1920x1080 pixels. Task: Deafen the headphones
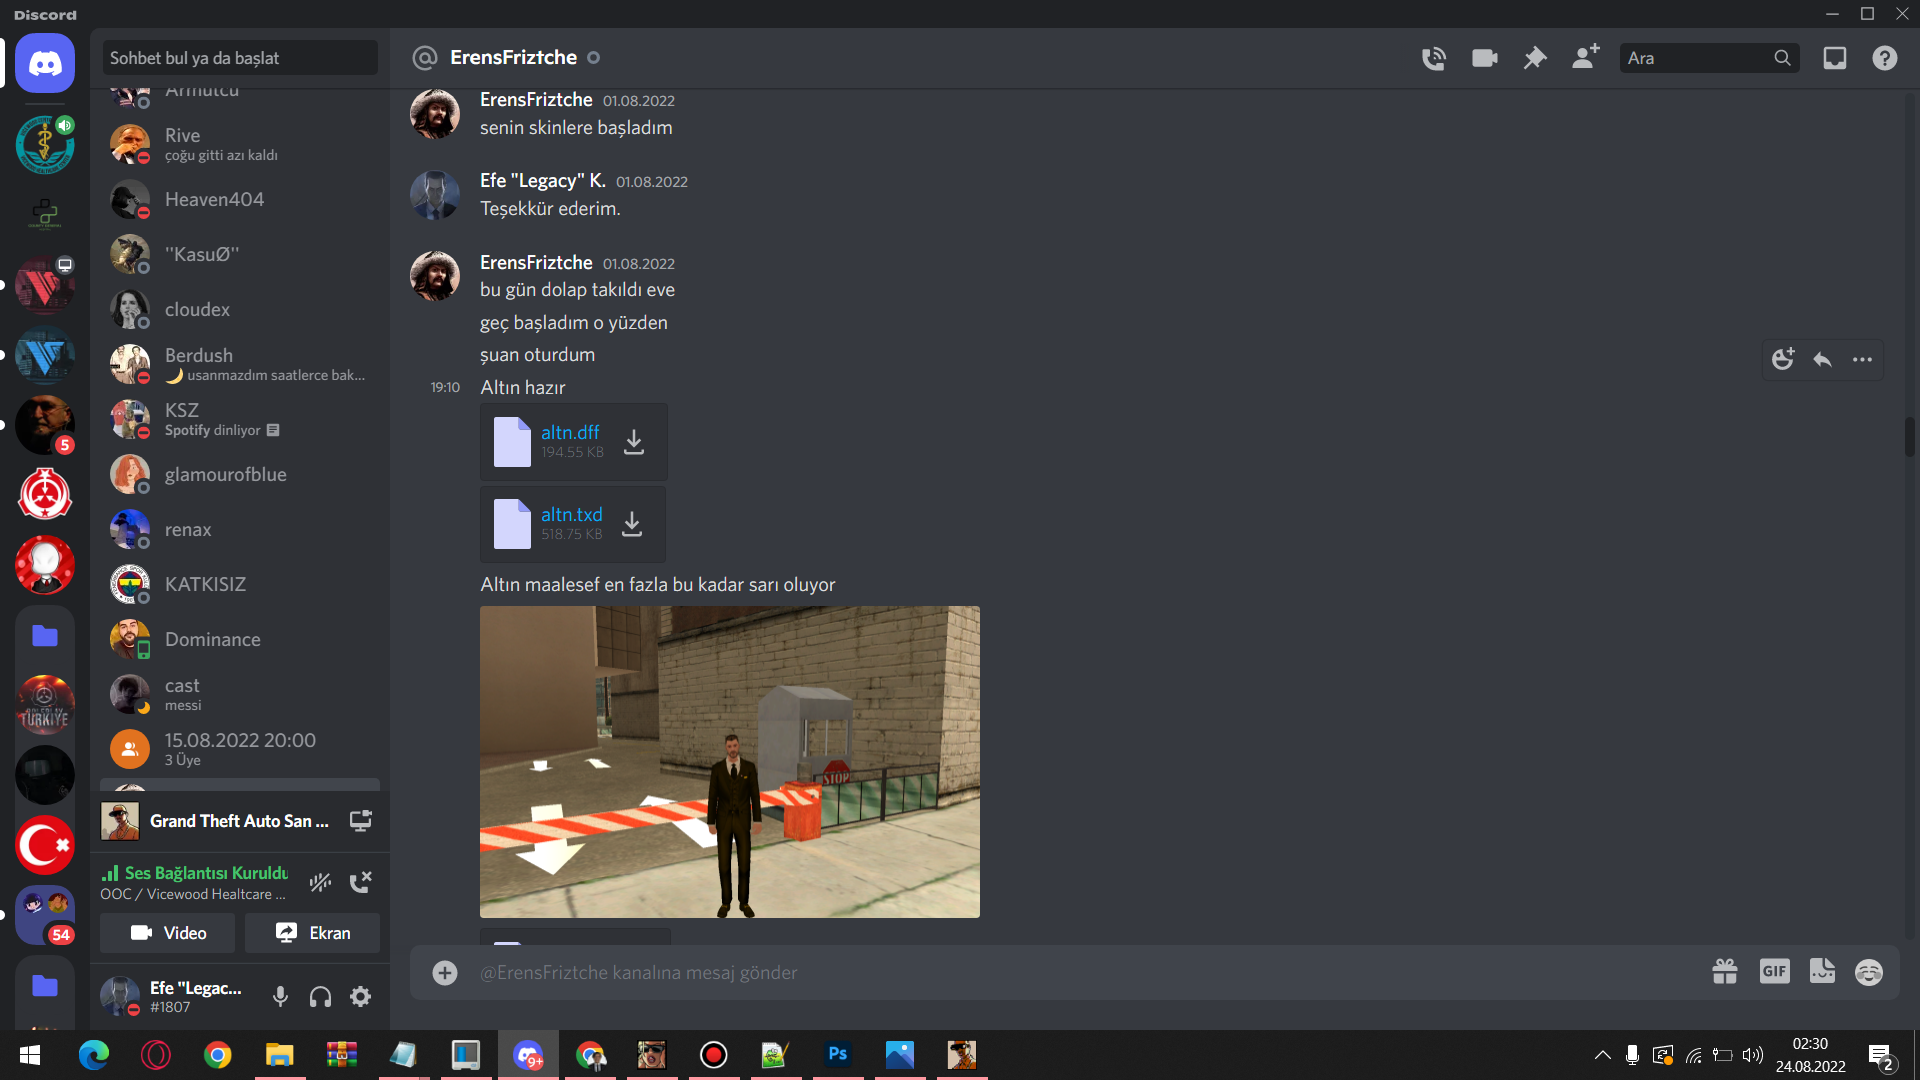tap(320, 996)
